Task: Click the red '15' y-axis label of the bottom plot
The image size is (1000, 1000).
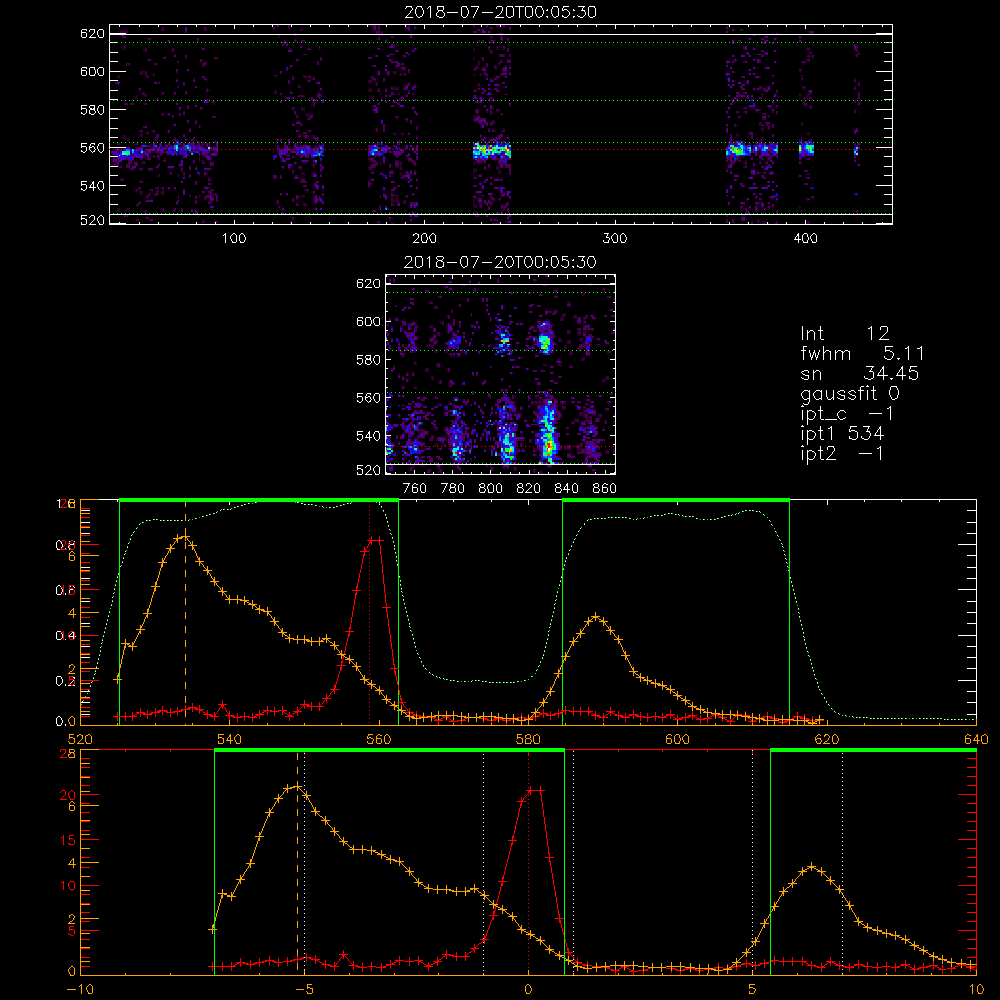Action: coord(68,840)
